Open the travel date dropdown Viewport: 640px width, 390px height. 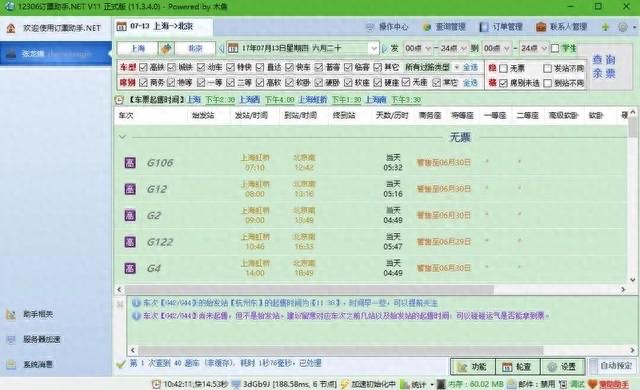pos(373,48)
